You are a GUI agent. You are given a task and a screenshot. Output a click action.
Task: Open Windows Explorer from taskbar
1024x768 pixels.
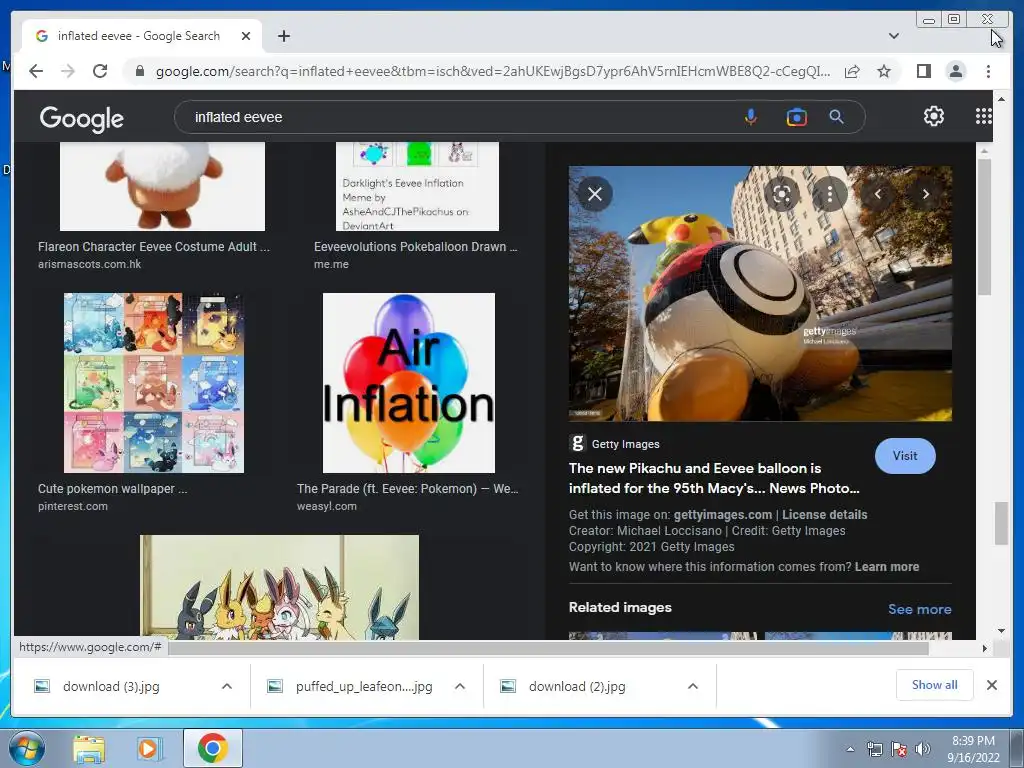tap(89, 749)
